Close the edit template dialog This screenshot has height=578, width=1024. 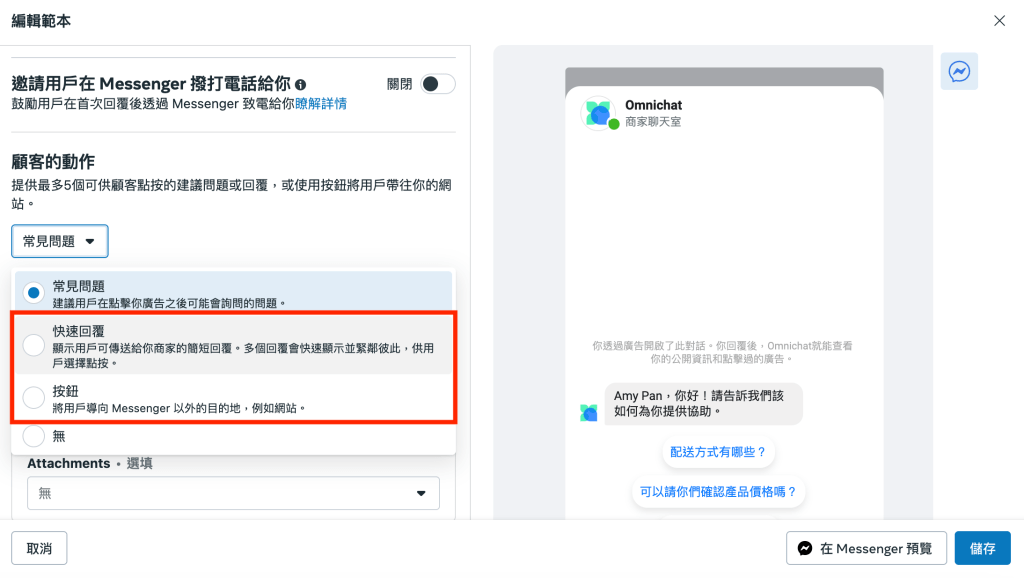tap(998, 21)
